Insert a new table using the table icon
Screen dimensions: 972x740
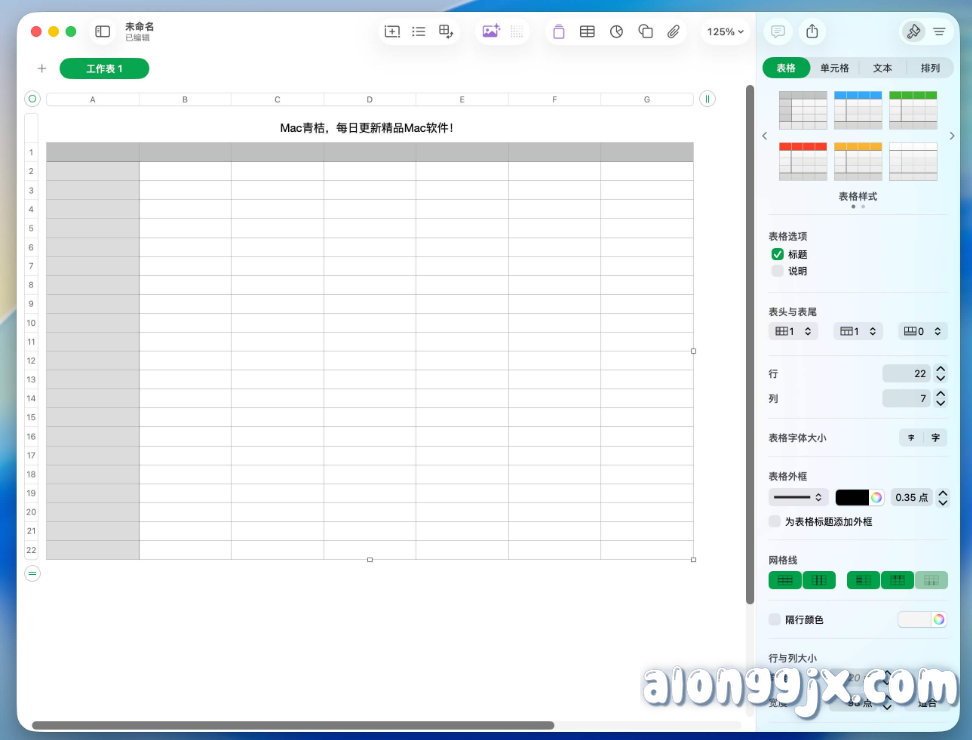click(x=587, y=31)
